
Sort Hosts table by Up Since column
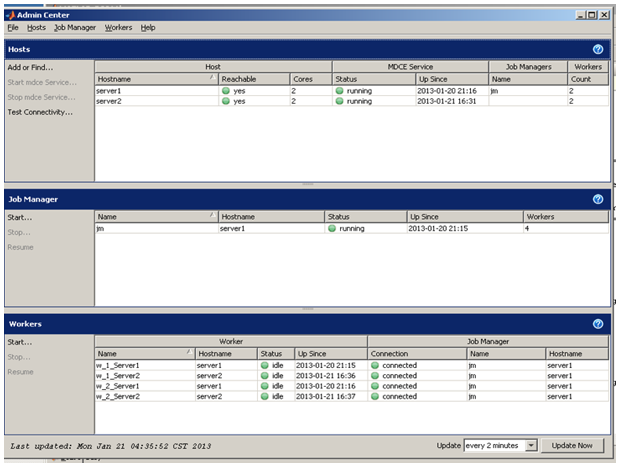point(452,79)
